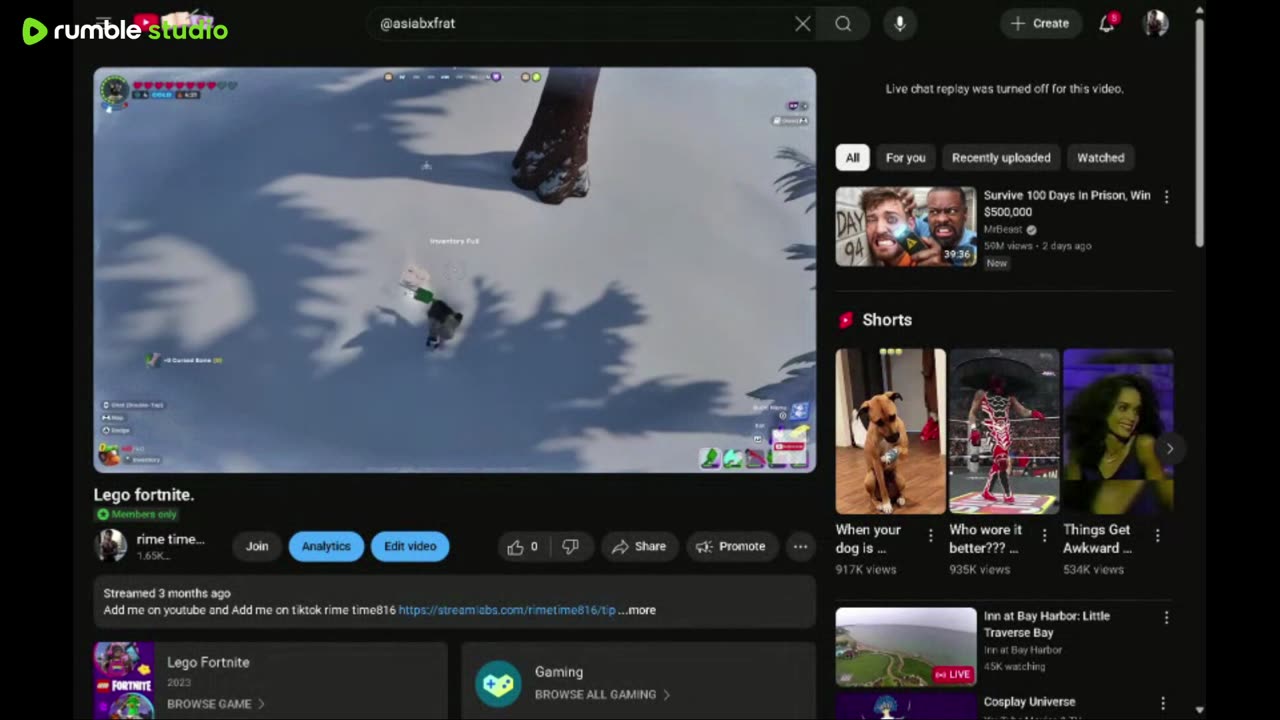Select the All filter chip
Viewport: 1280px width, 720px height.
tap(852, 157)
